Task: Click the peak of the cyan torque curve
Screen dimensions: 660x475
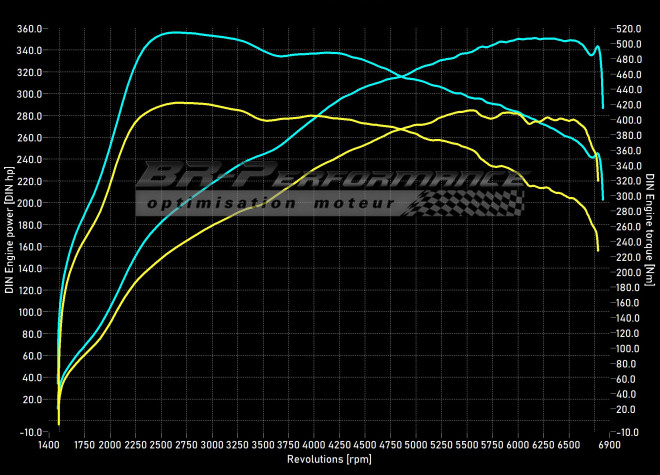Action: (172, 32)
